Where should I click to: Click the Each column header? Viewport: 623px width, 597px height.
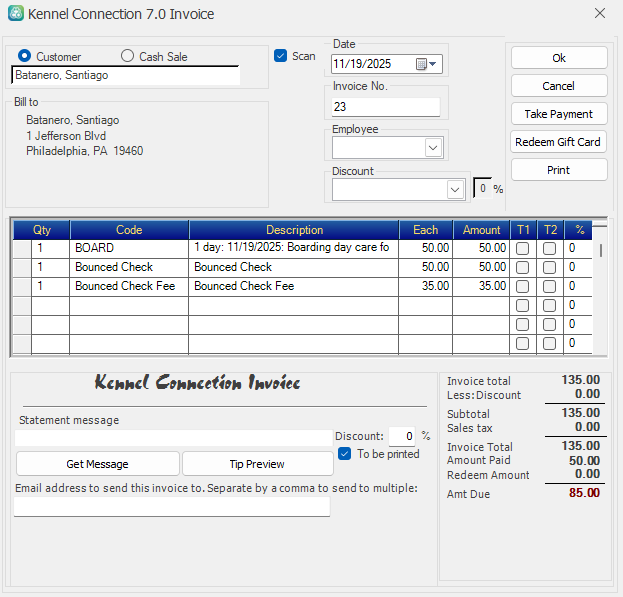pos(426,230)
